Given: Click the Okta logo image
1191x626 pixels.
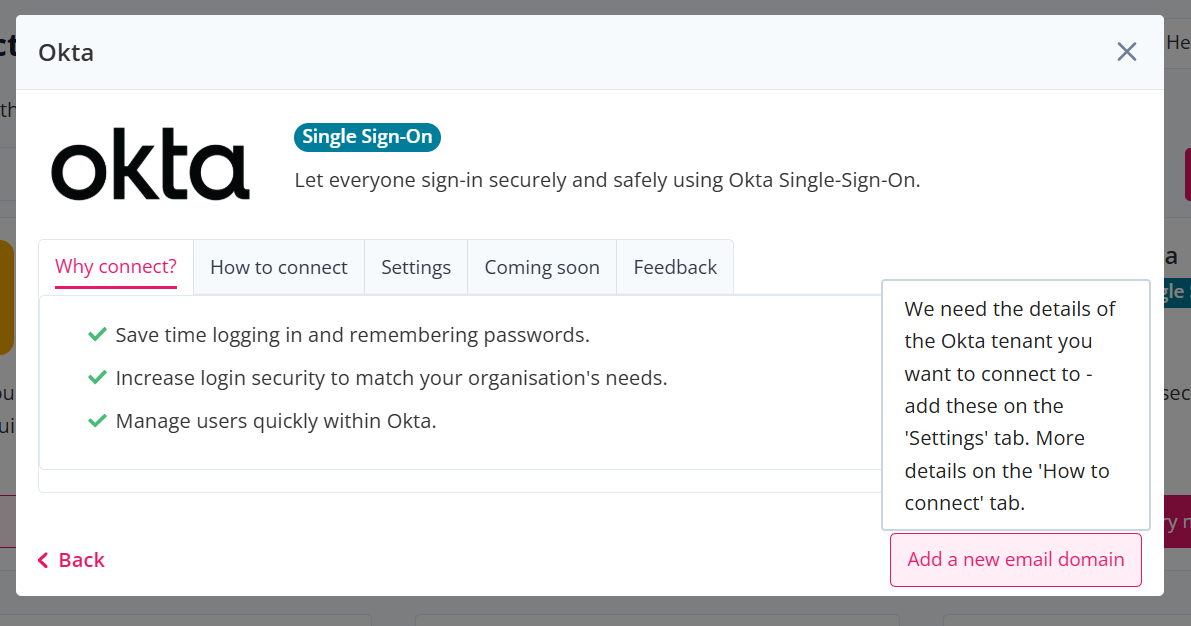Looking at the screenshot, I should pos(150,164).
